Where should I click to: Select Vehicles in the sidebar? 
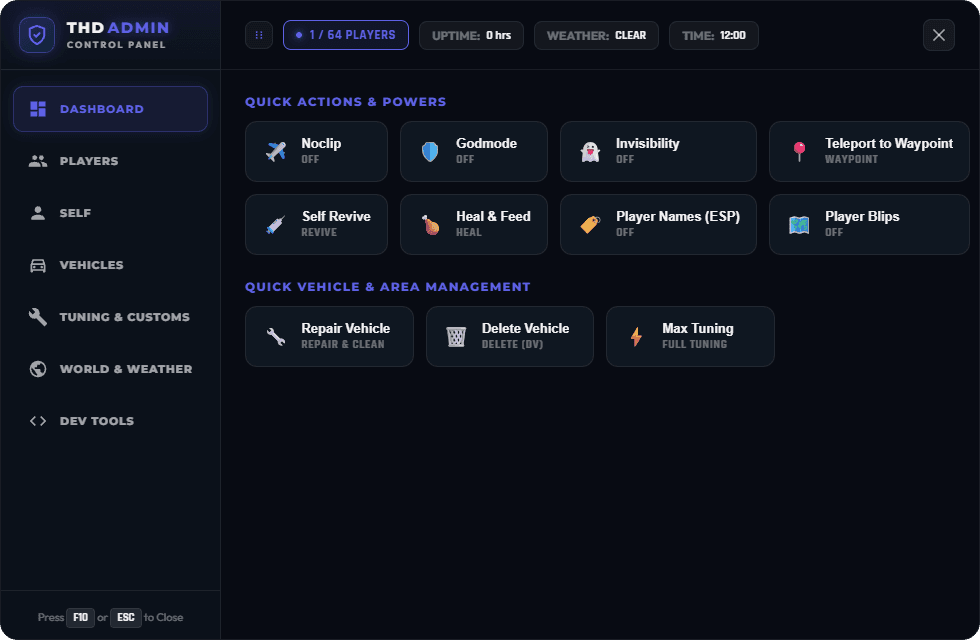111,266
